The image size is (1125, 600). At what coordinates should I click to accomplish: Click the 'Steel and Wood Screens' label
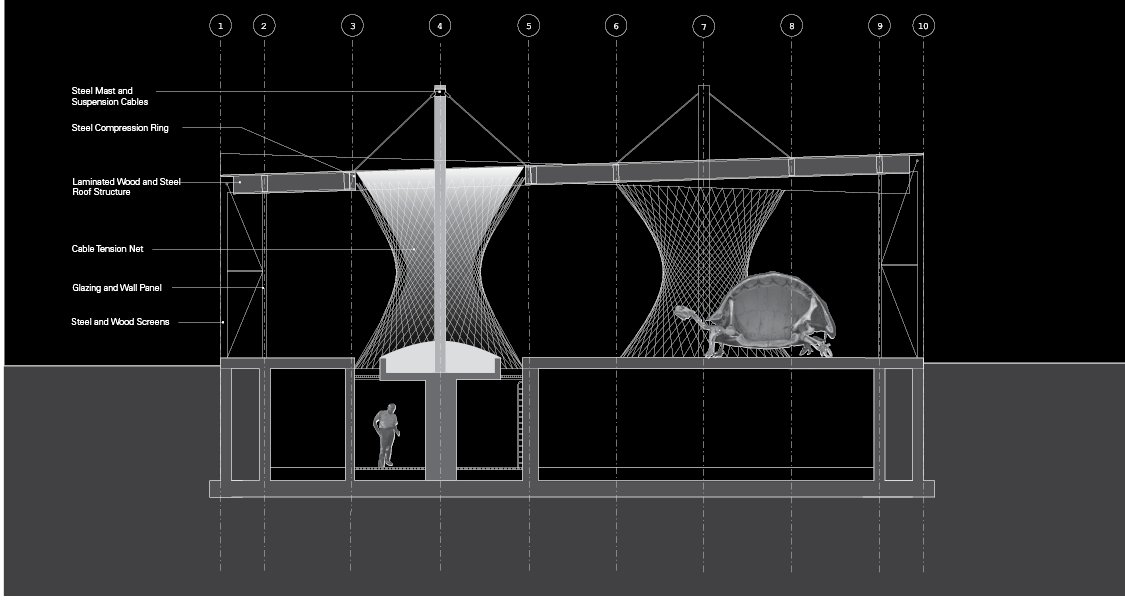[121, 322]
